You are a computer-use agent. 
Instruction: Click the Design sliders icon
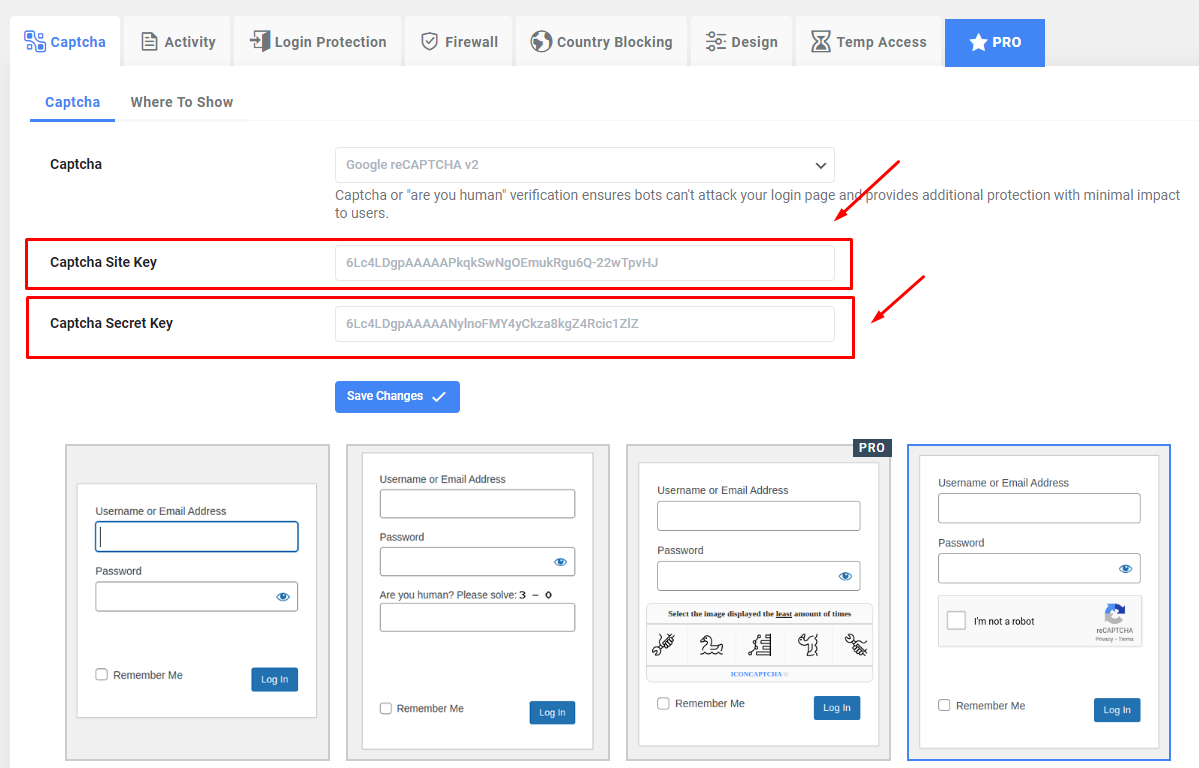click(x=716, y=41)
